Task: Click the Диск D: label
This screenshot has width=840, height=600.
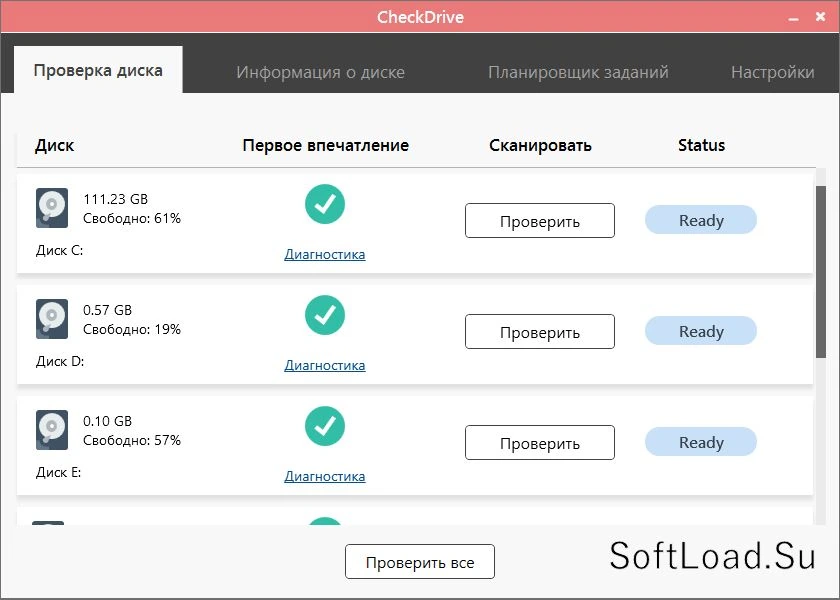Action: tap(60, 361)
